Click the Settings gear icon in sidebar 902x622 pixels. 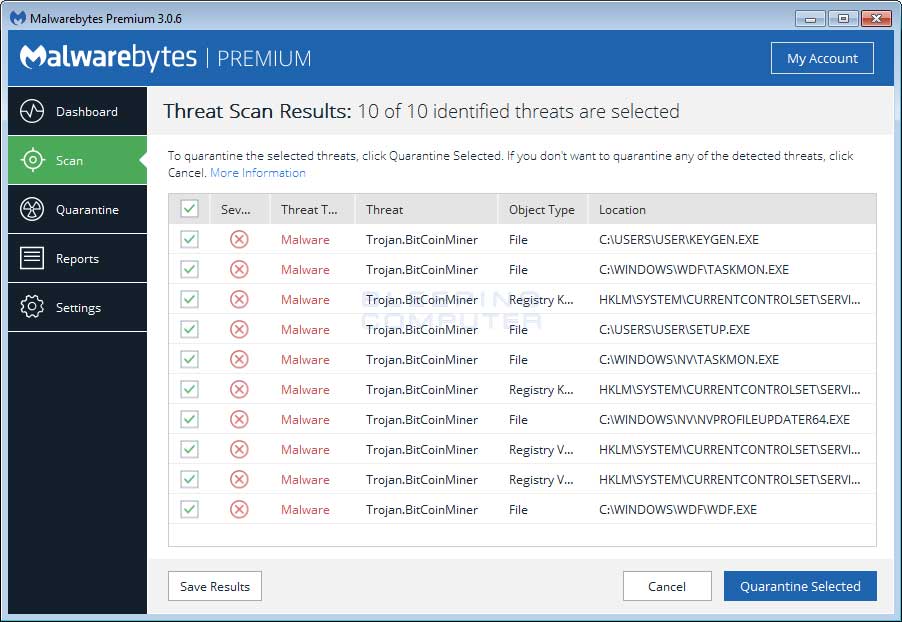(x=32, y=307)
